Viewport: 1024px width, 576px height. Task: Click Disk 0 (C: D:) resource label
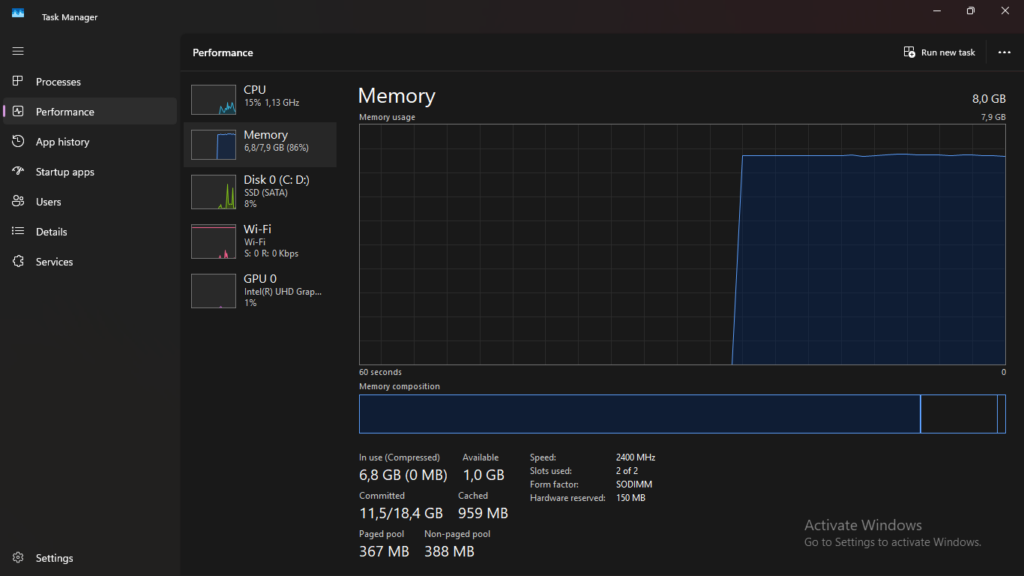[276, 180]
